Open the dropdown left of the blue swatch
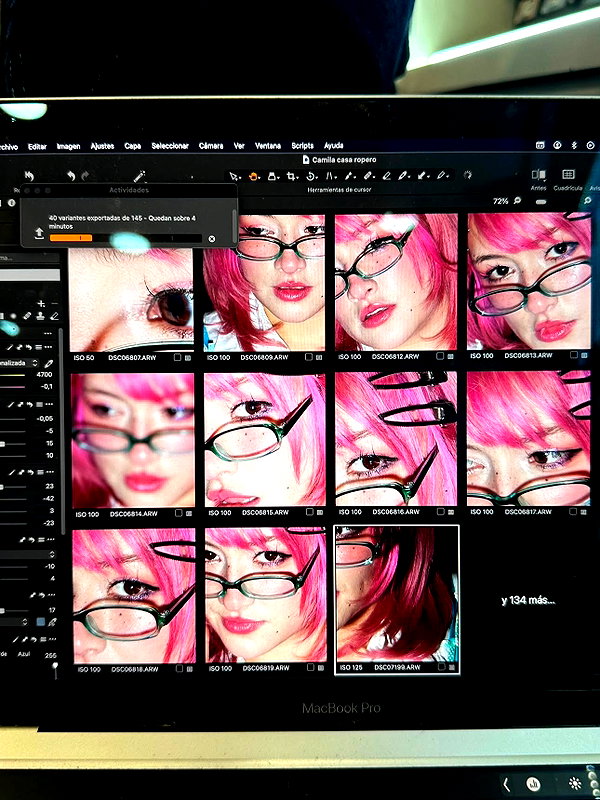 coord(14,622)
